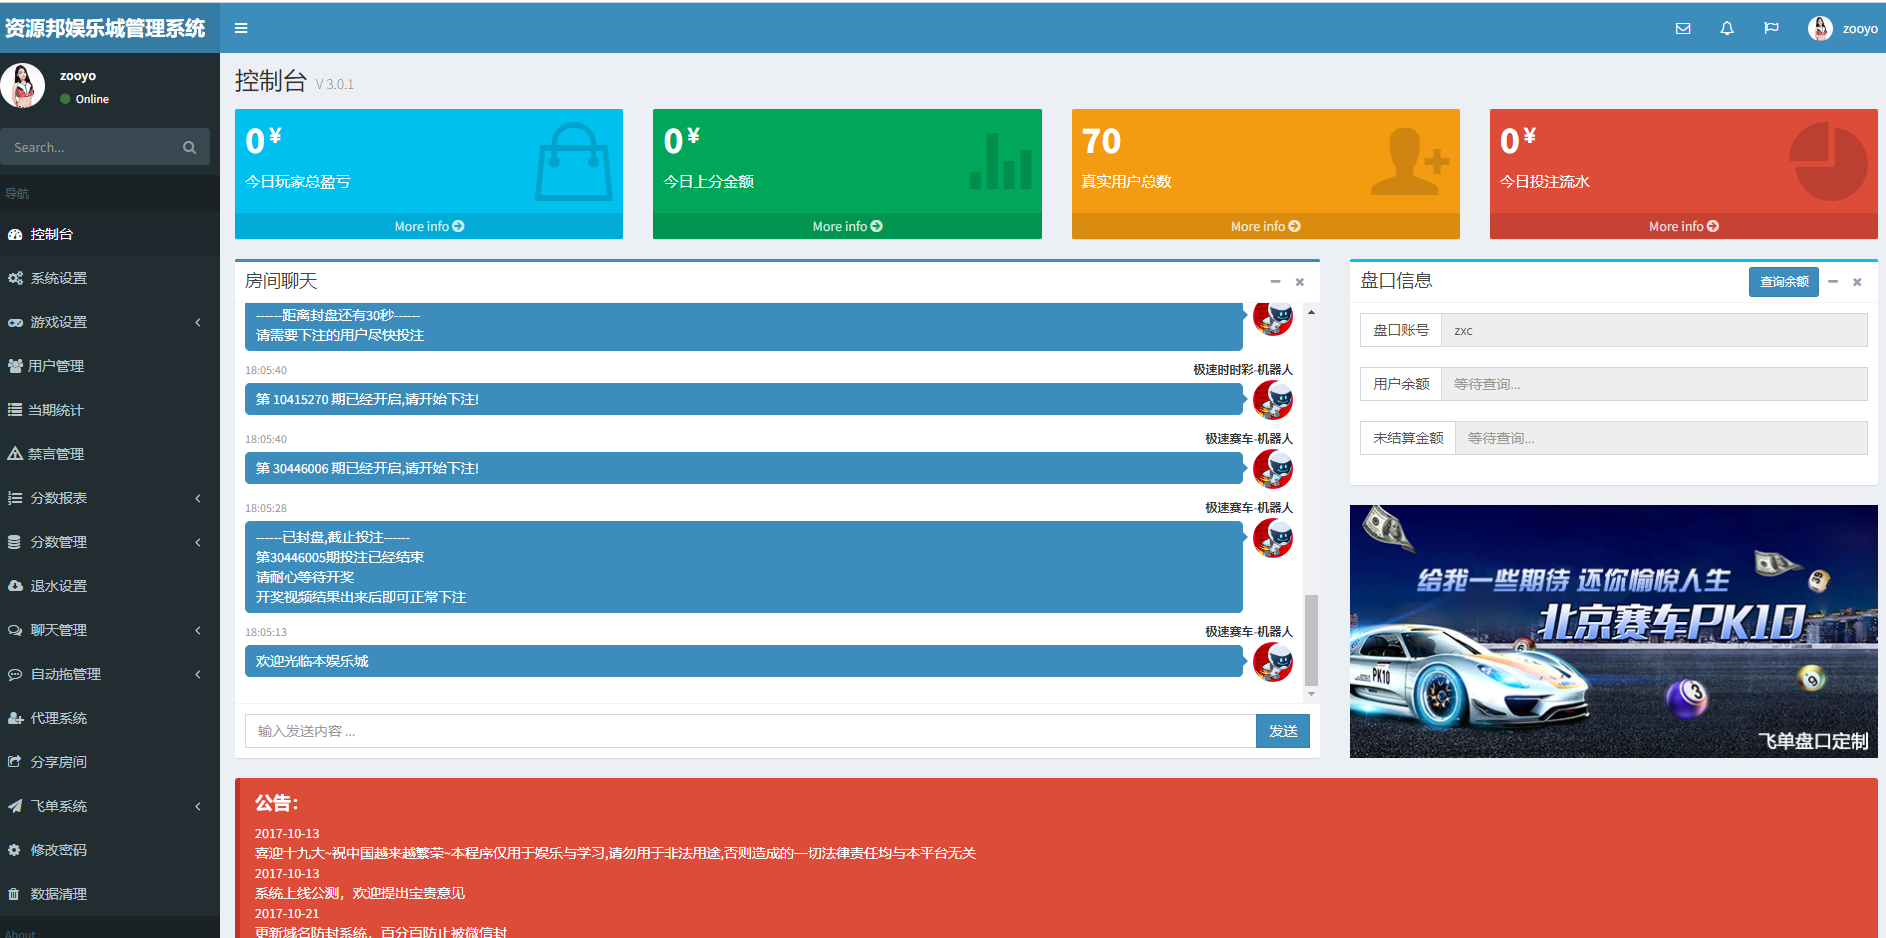Screen dimensions: 1886x938
Task: Toggle the sidebar hamburger menu
Action: click(x=241, y=28)
